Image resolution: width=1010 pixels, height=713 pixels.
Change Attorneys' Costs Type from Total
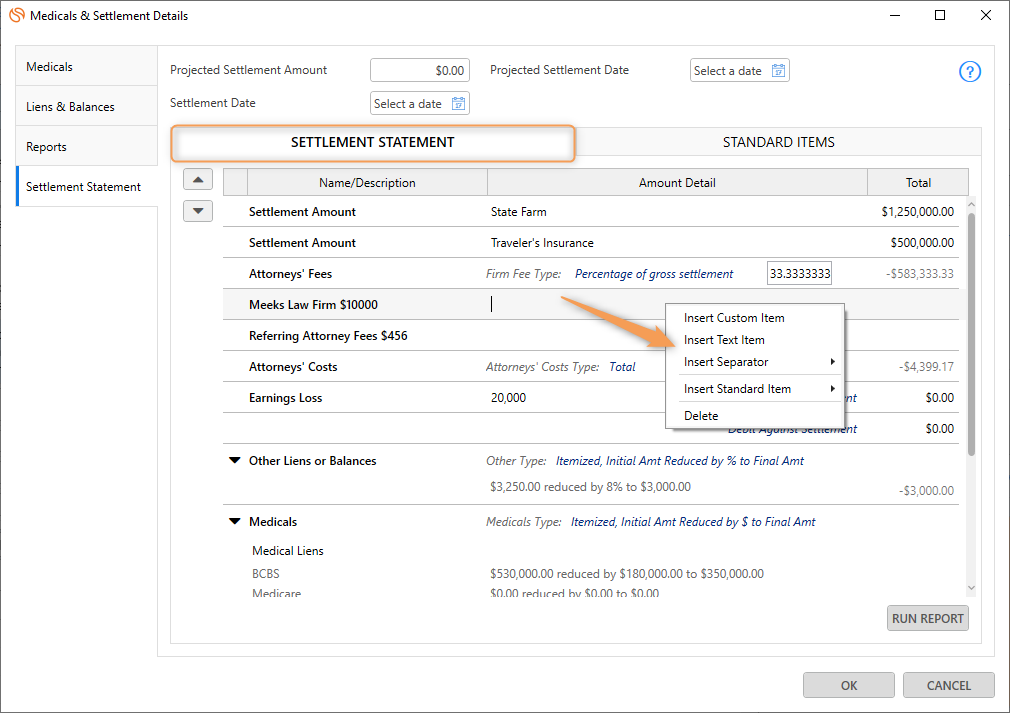point(622,366)
